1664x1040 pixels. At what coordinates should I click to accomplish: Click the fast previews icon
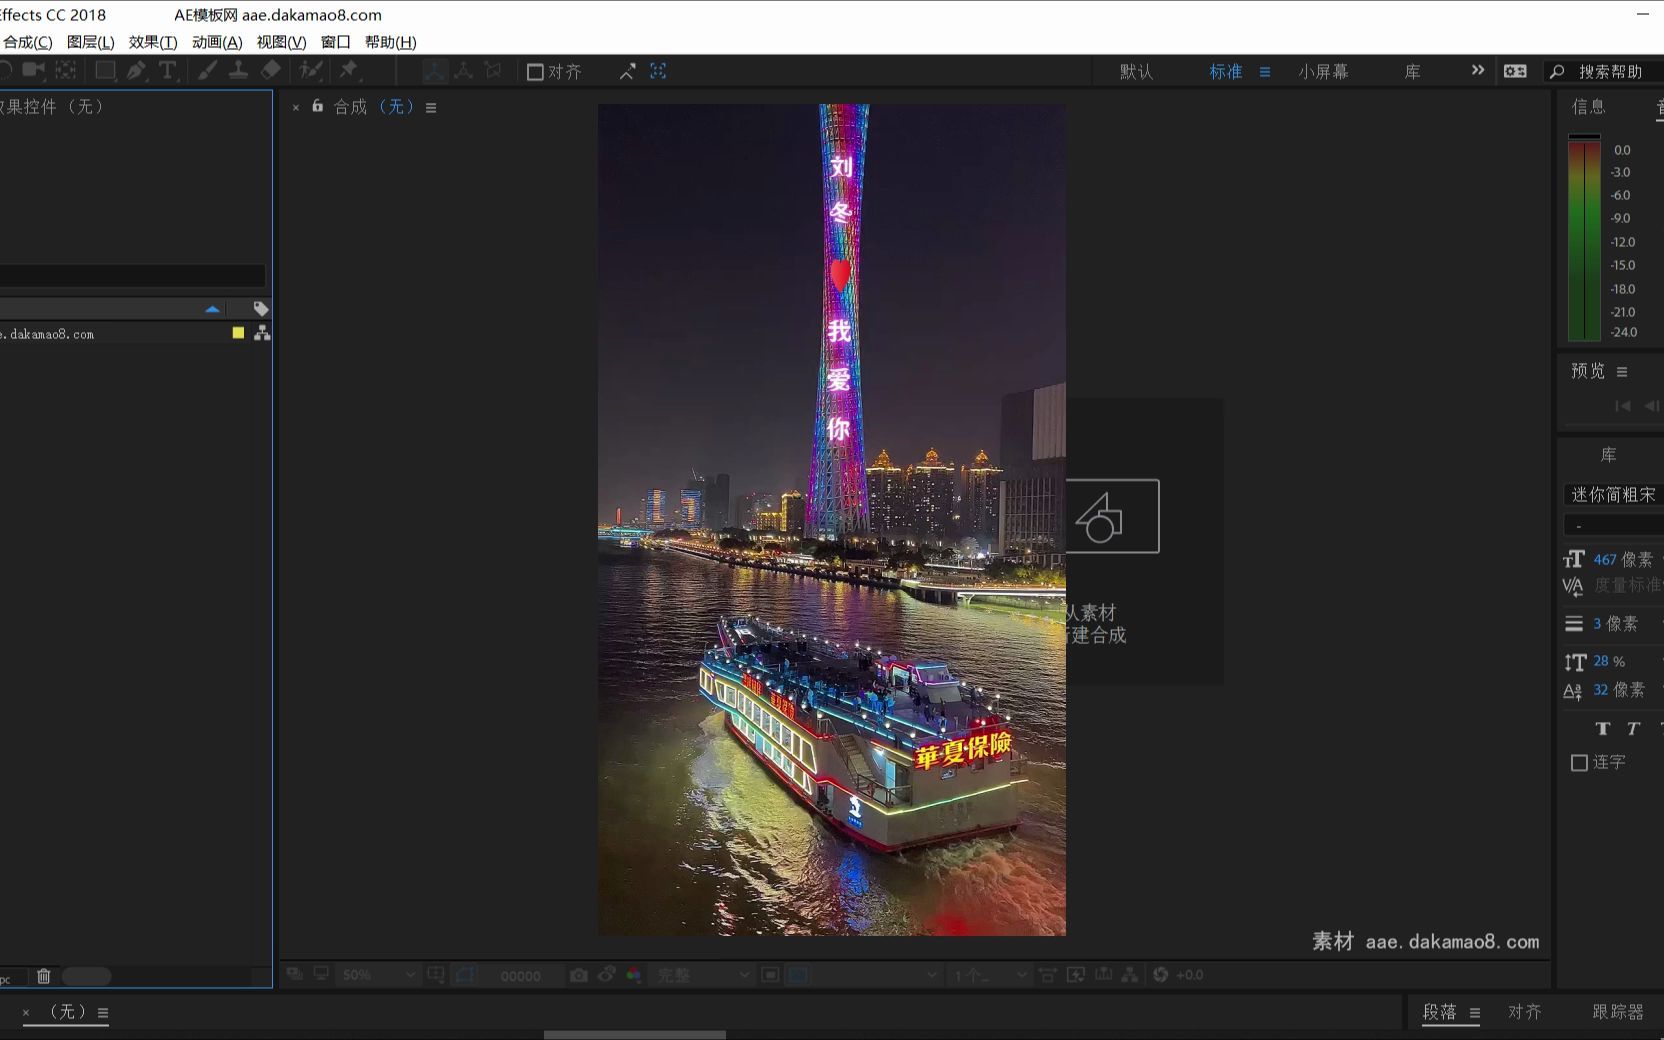tap(1076, 975)
